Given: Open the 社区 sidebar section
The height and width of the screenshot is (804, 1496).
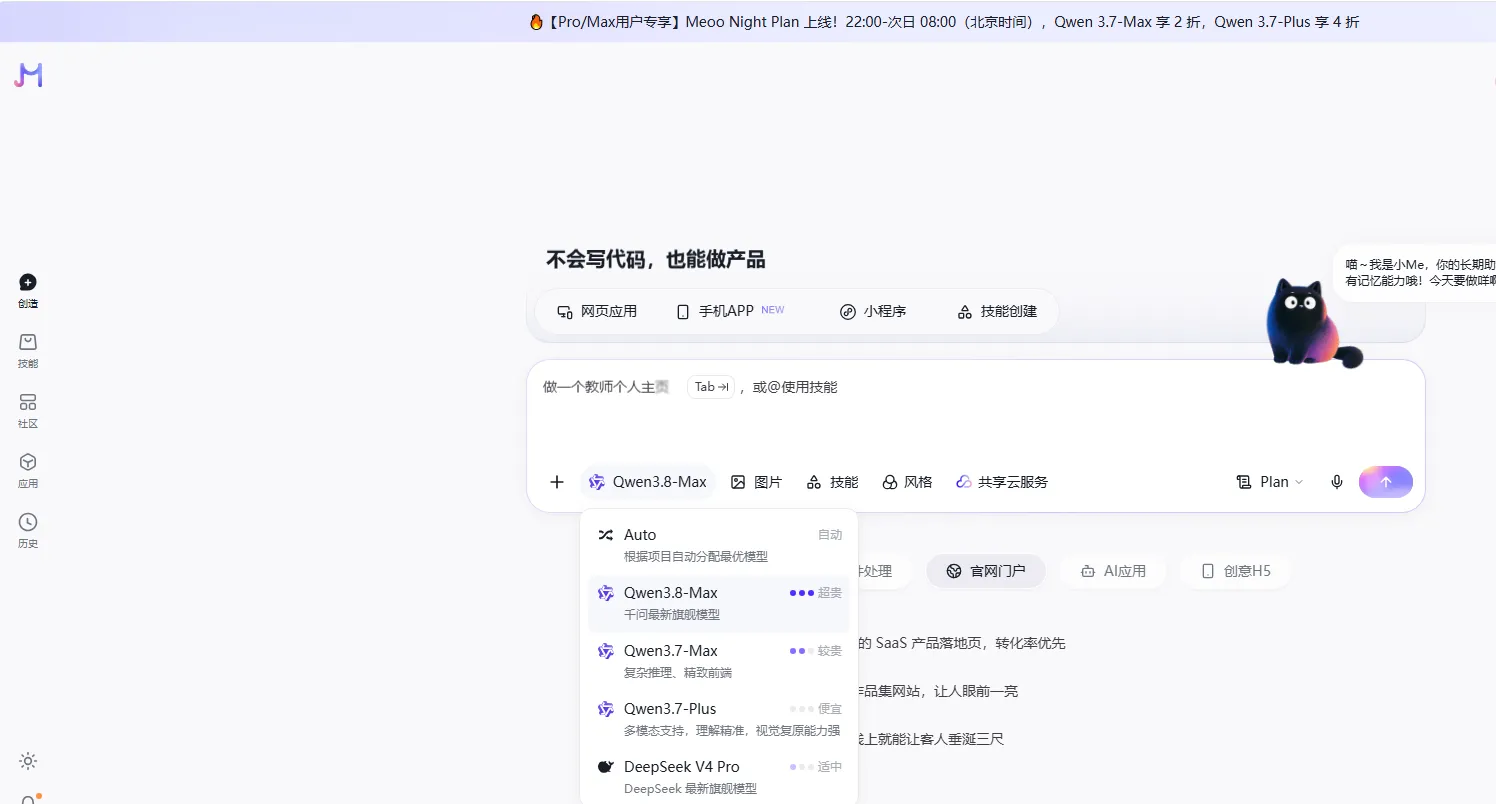Looking at the screenshot, I should tap(28, 411).
